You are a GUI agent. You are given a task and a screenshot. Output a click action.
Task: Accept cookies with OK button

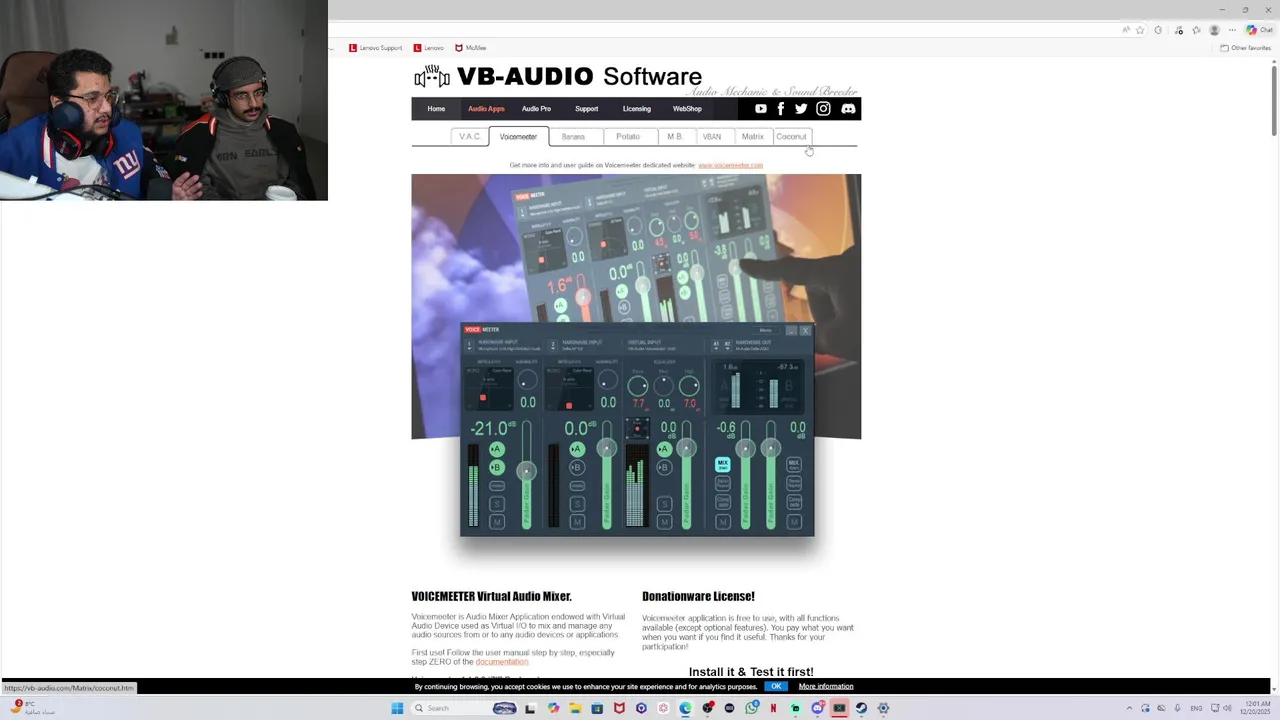776,686
